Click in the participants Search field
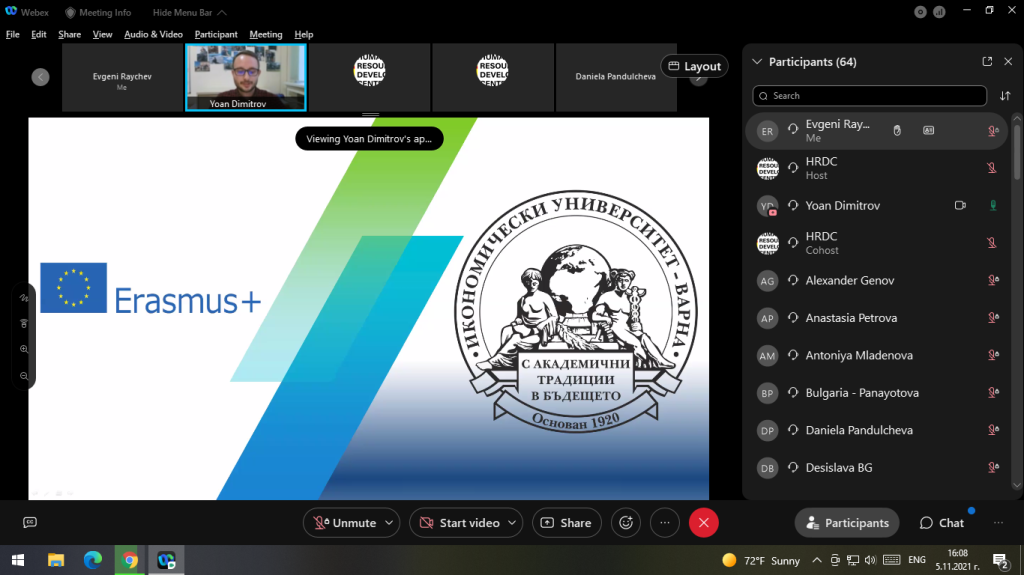The image size is (1024, 575). (869, 95)
